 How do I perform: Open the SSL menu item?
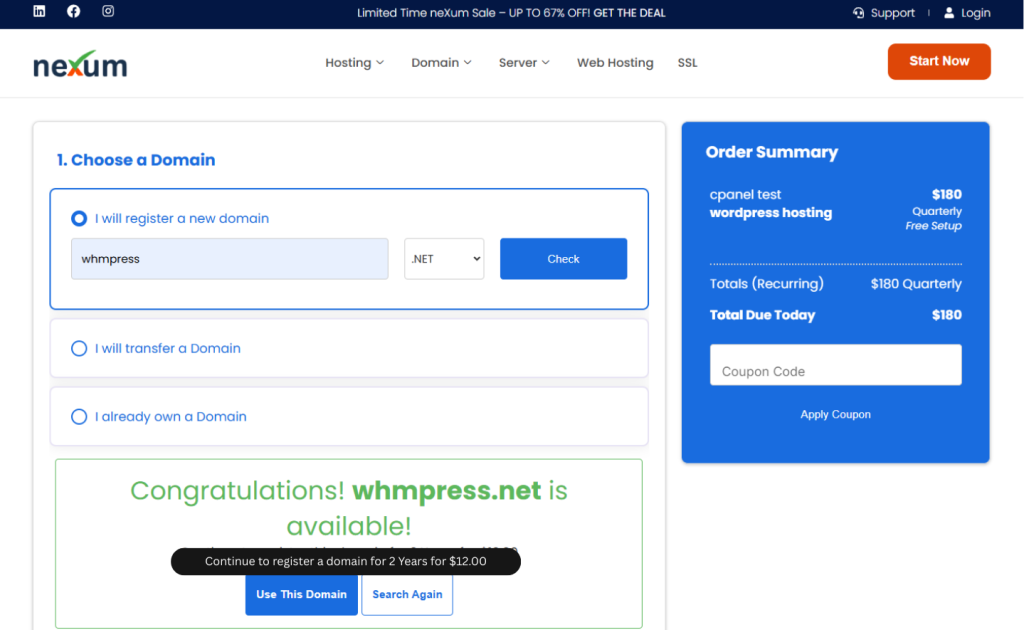(x=687, y=62)
